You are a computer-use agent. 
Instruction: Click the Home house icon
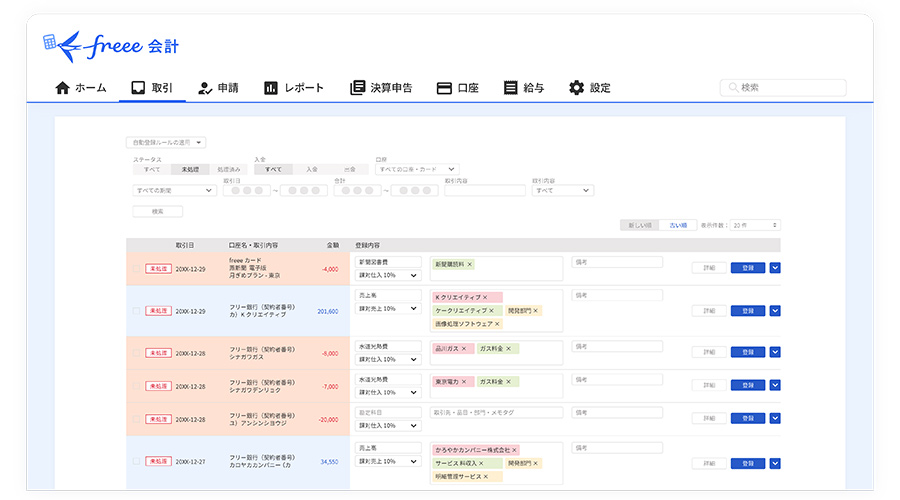pyautogui.click(x=63, y=88)
